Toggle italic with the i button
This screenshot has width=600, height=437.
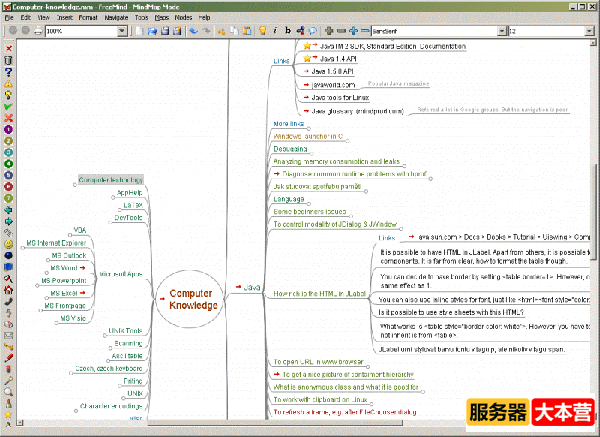click(x=275, y=31)
